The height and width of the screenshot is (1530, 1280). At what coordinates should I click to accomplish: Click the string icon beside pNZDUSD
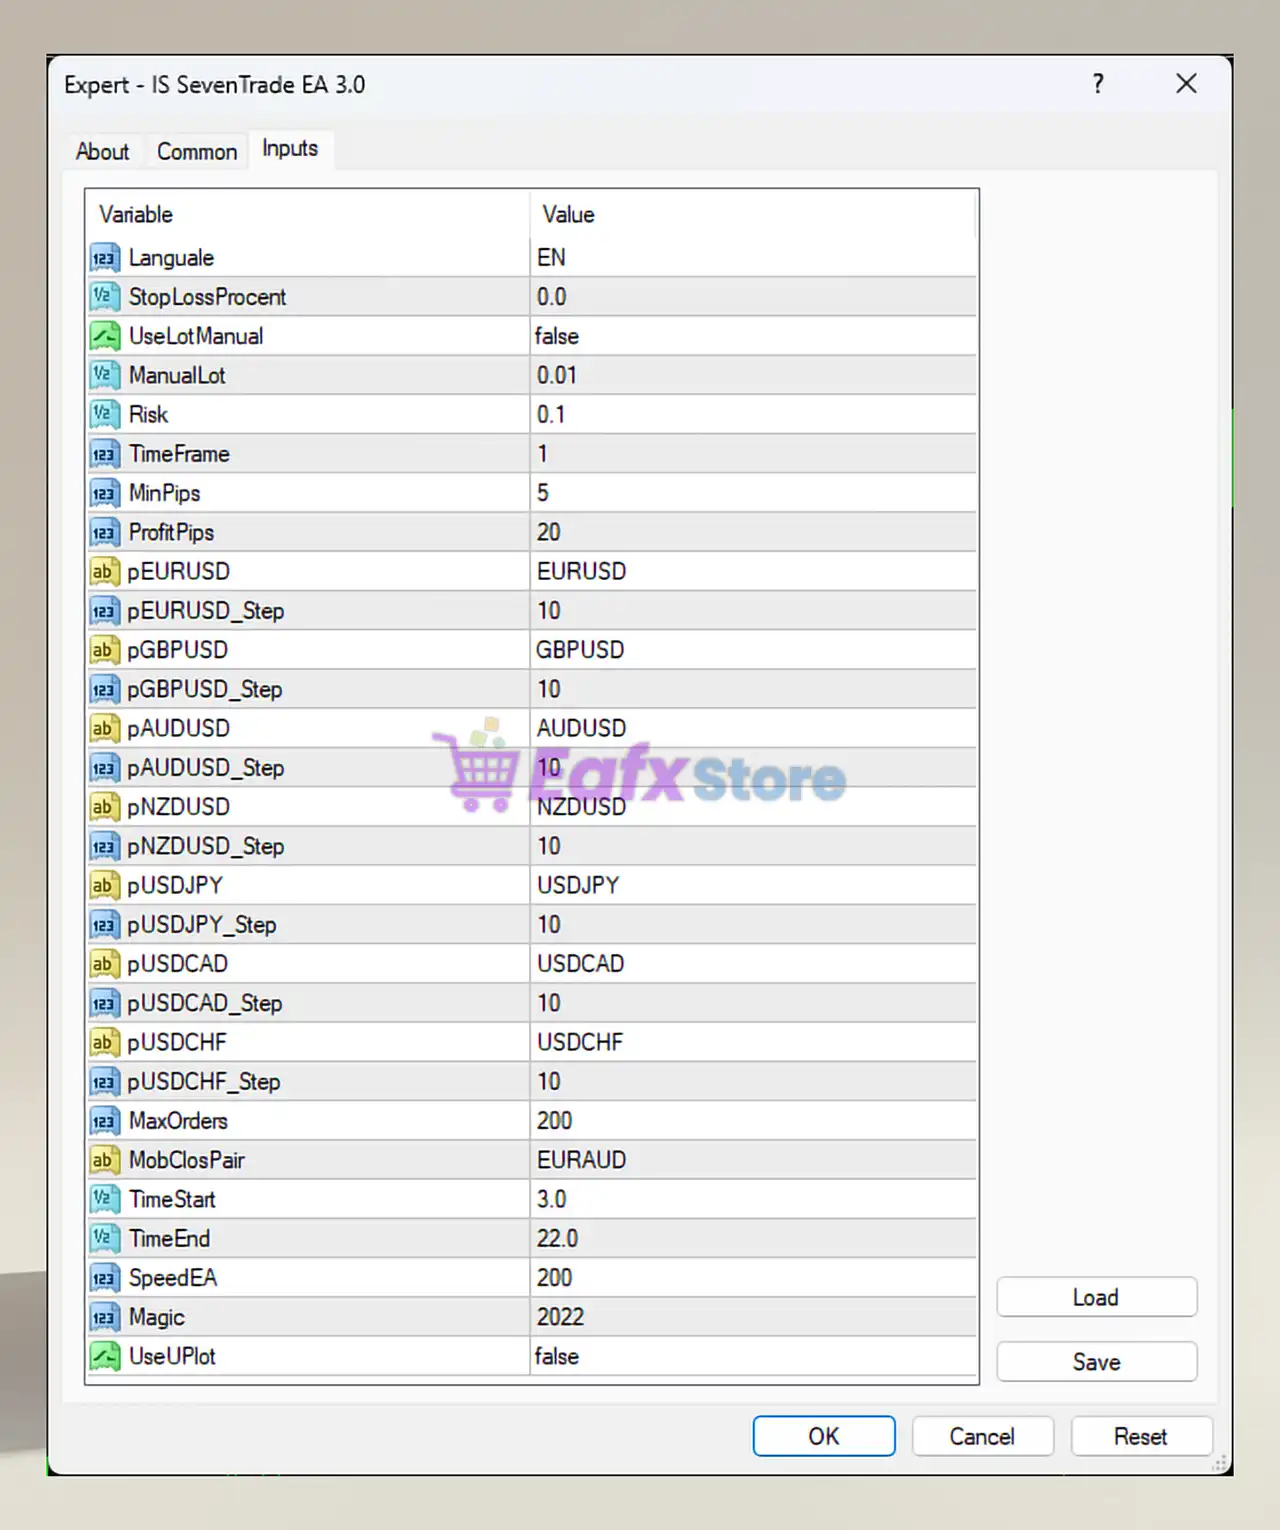point(104,807)
